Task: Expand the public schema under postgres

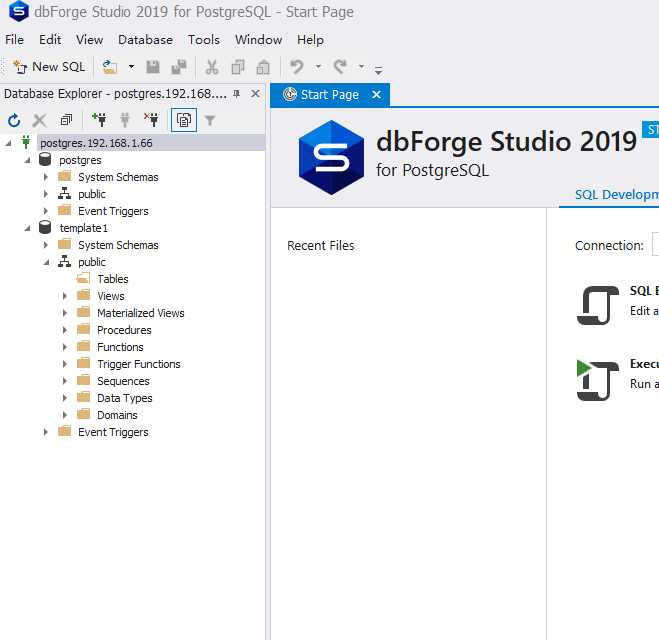Action: (46, 194)
